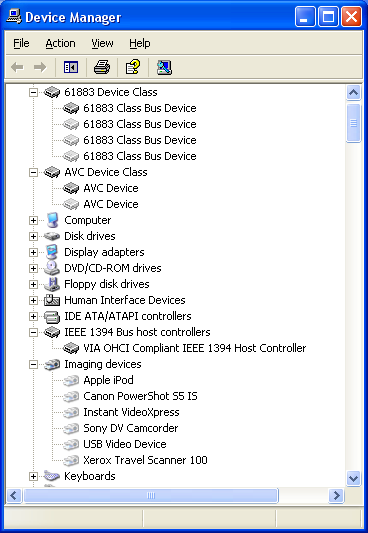Open the Action menu
The image size is (368, 533).
point(60,44)
